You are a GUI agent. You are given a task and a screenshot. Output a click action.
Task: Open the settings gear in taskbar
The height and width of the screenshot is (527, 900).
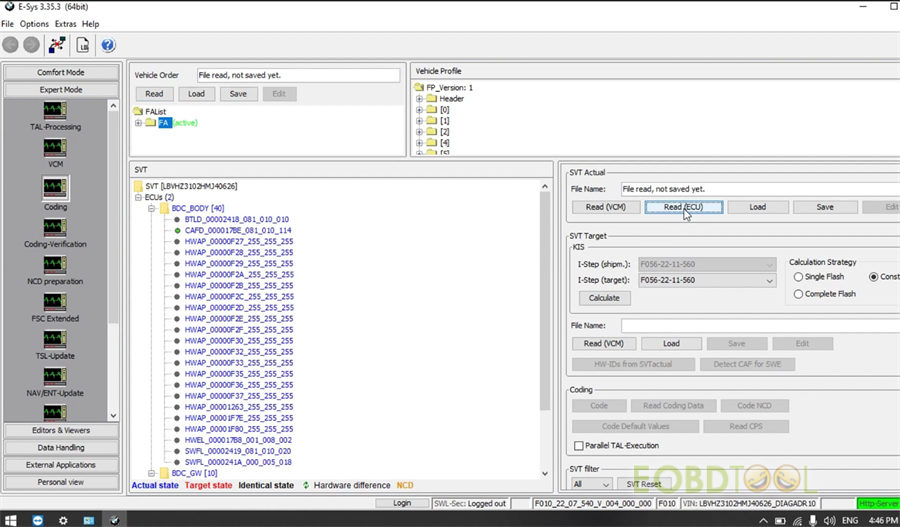coord(63,520)
